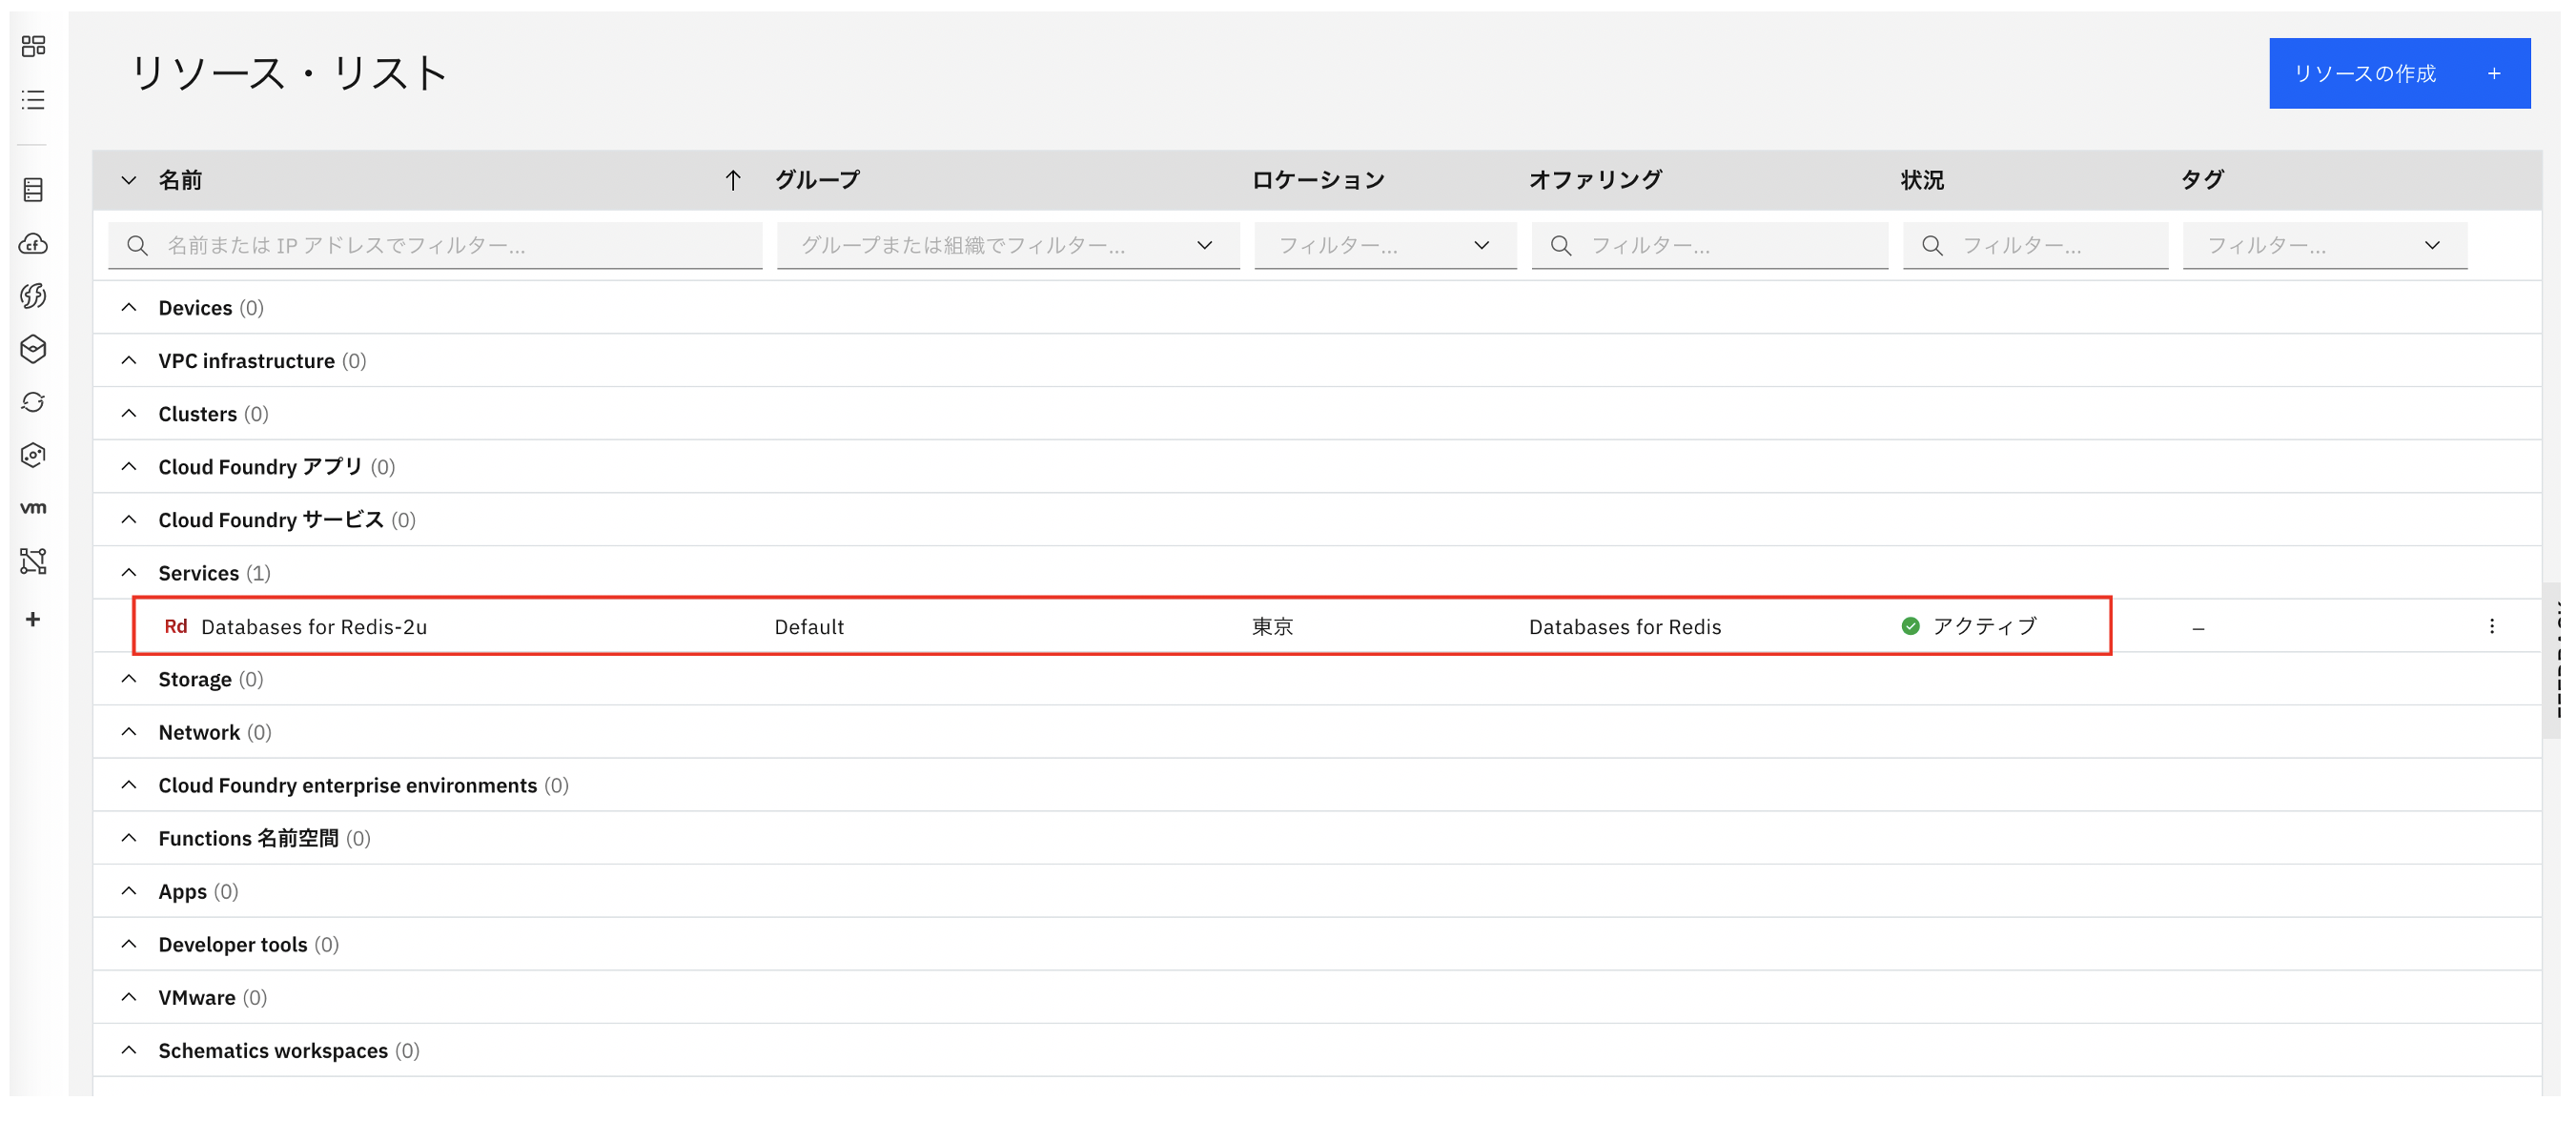Open the Cloud Foundry sidebar icon

(x=33, y=243)
